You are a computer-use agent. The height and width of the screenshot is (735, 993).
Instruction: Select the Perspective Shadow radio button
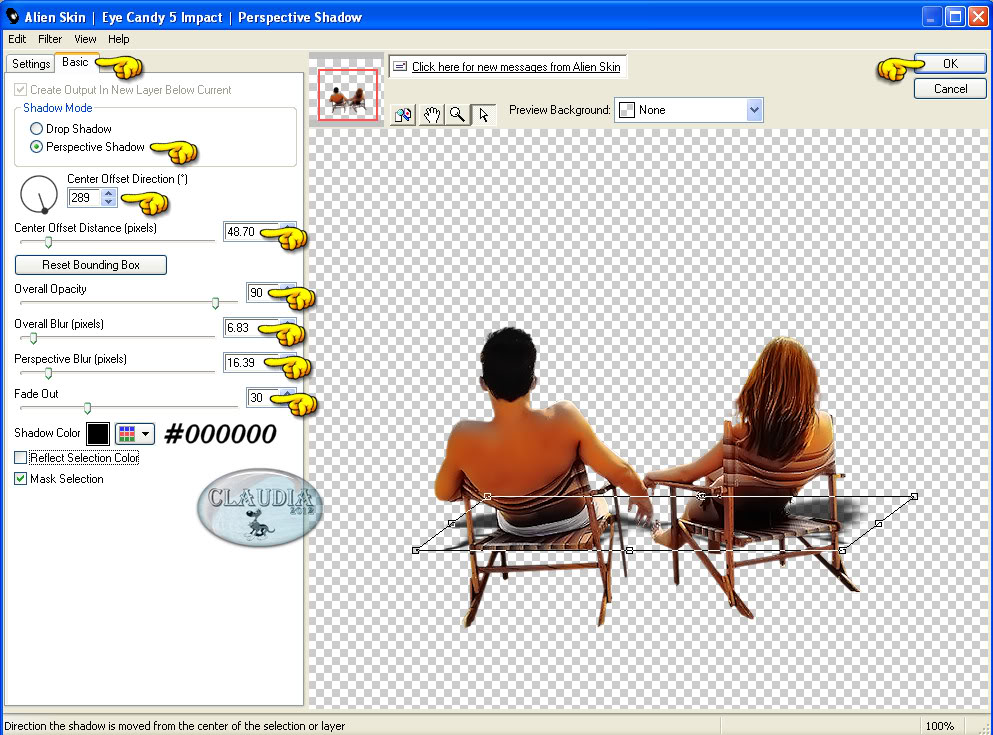(x=37, y=147)
